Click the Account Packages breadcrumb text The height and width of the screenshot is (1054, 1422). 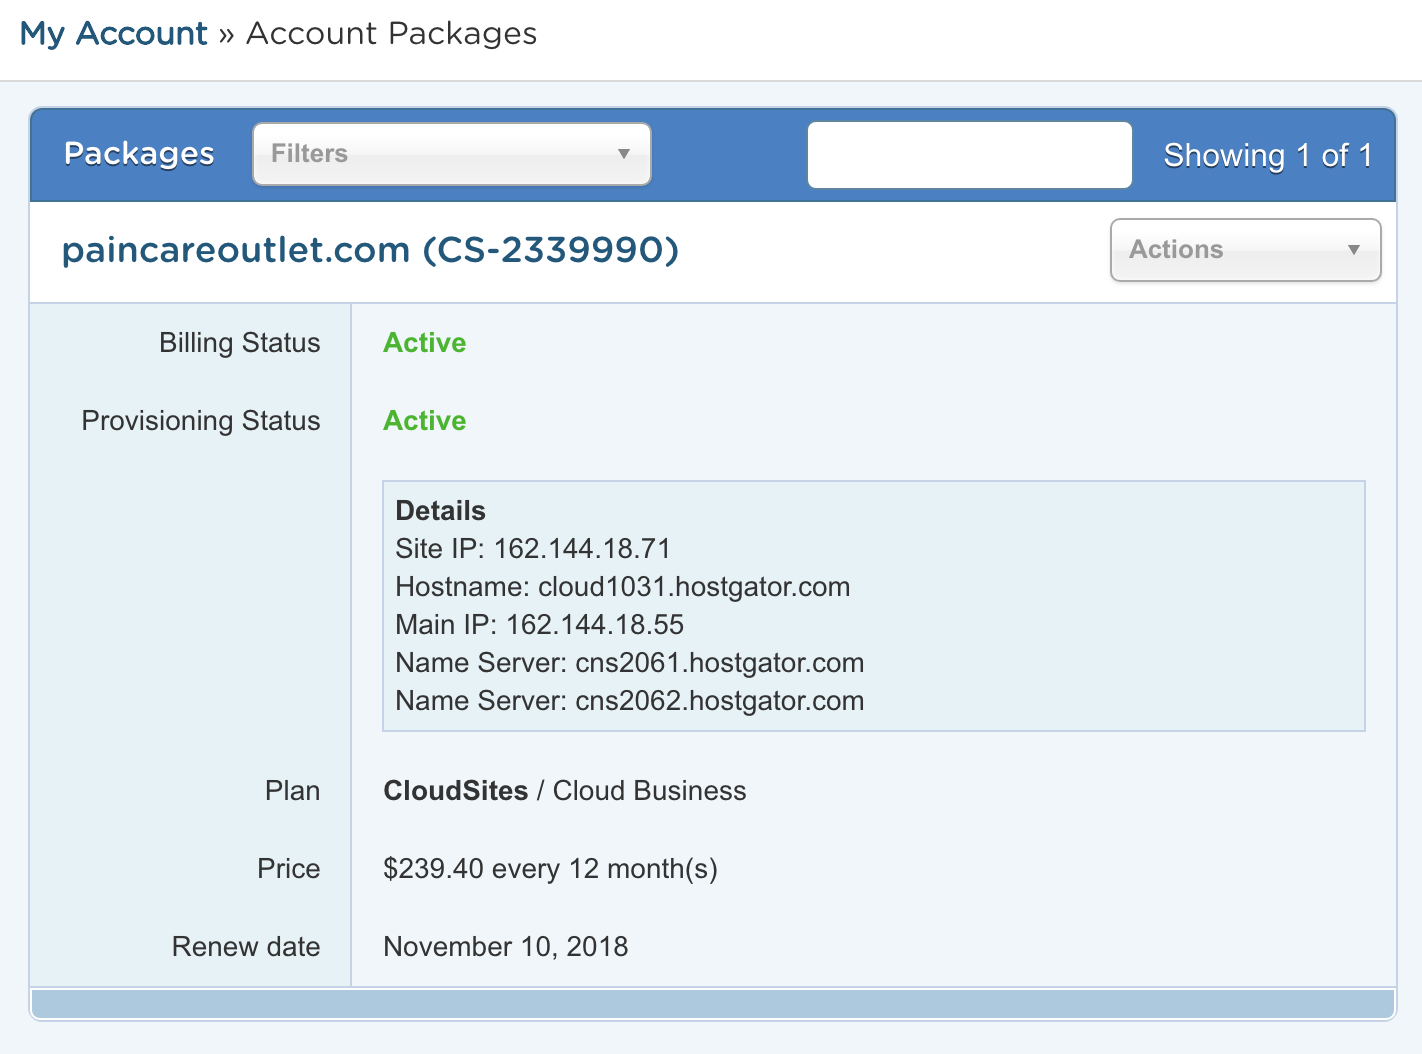[x=391, y=34]
